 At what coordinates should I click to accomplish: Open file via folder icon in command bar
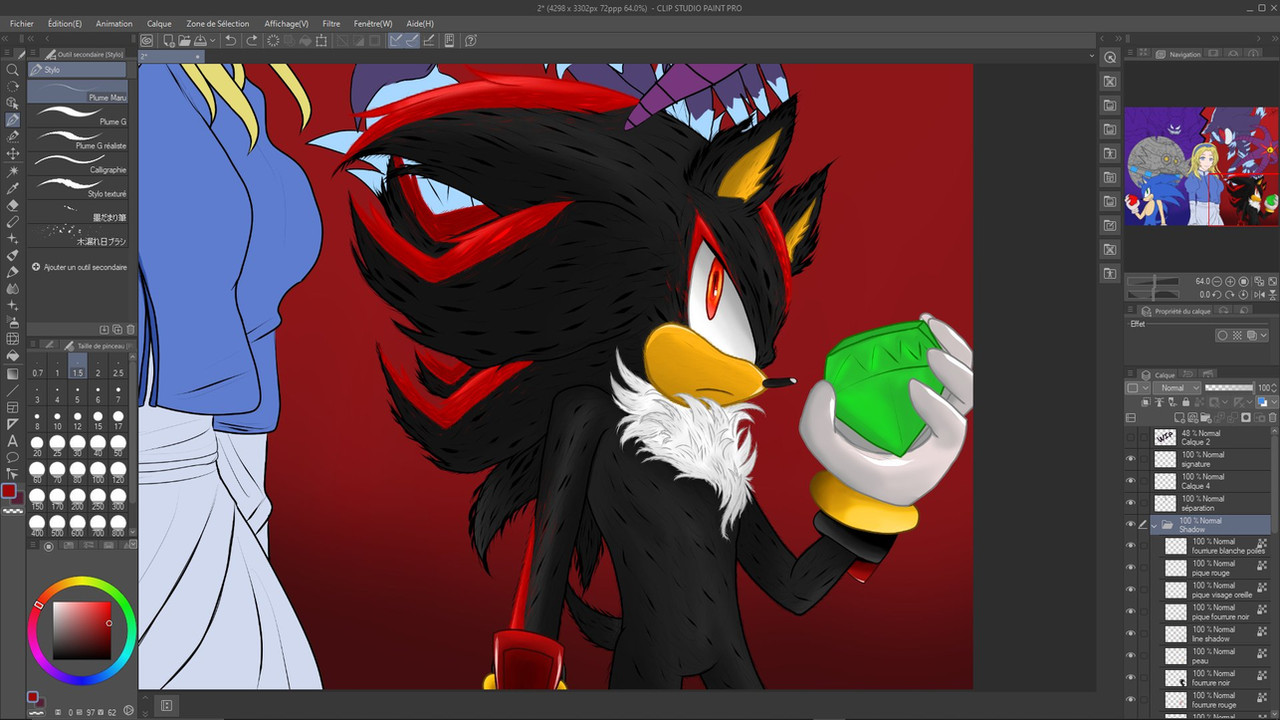point(185,40)
